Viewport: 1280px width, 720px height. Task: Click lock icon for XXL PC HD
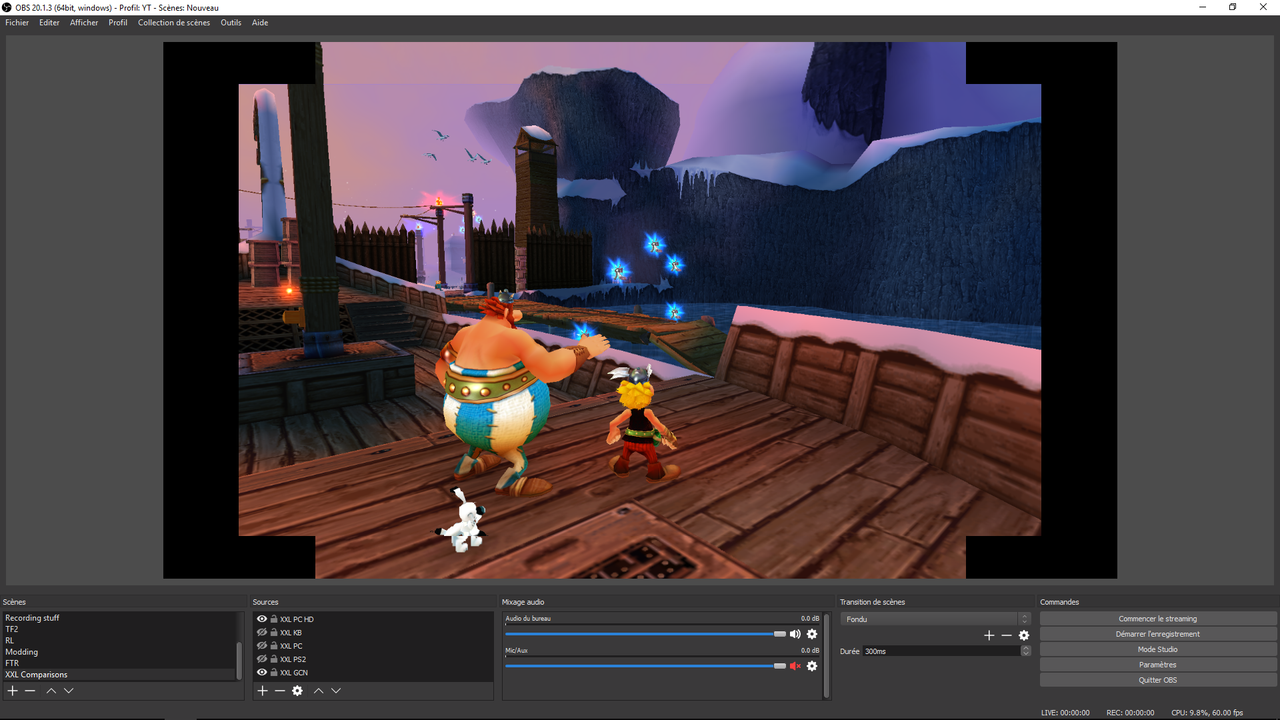[274, 619]
